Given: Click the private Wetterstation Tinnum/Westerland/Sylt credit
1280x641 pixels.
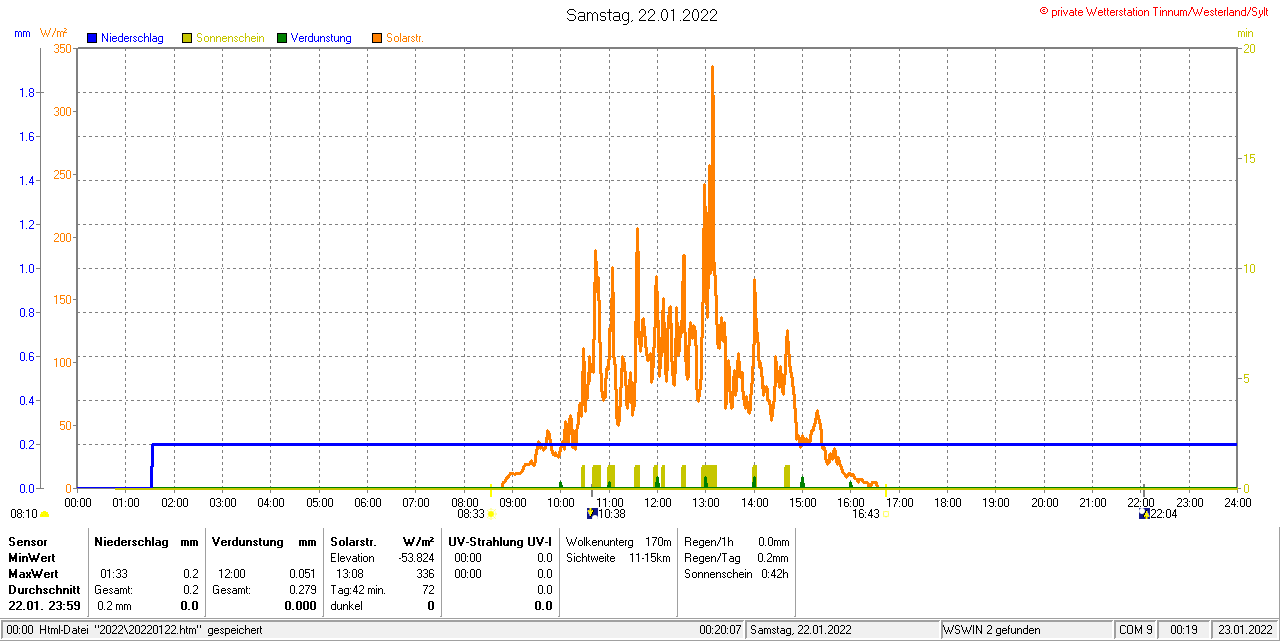Looking at the screenshot, I should 1153,12.
